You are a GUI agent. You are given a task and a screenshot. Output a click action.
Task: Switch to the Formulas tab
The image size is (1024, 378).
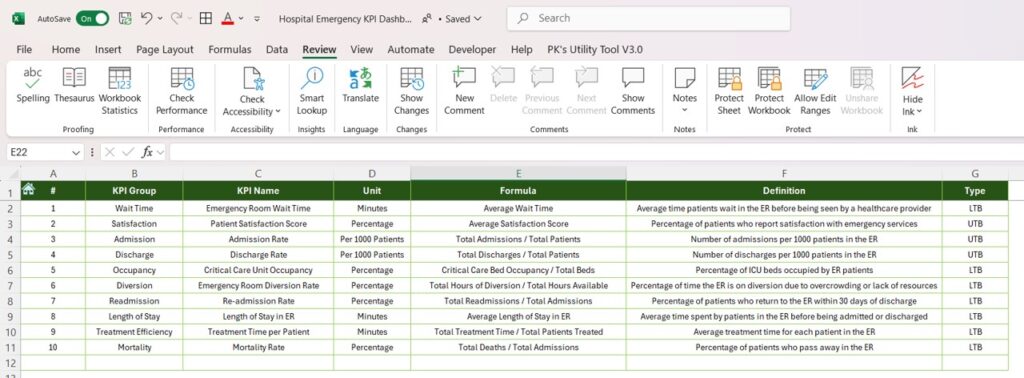point(230,49)
